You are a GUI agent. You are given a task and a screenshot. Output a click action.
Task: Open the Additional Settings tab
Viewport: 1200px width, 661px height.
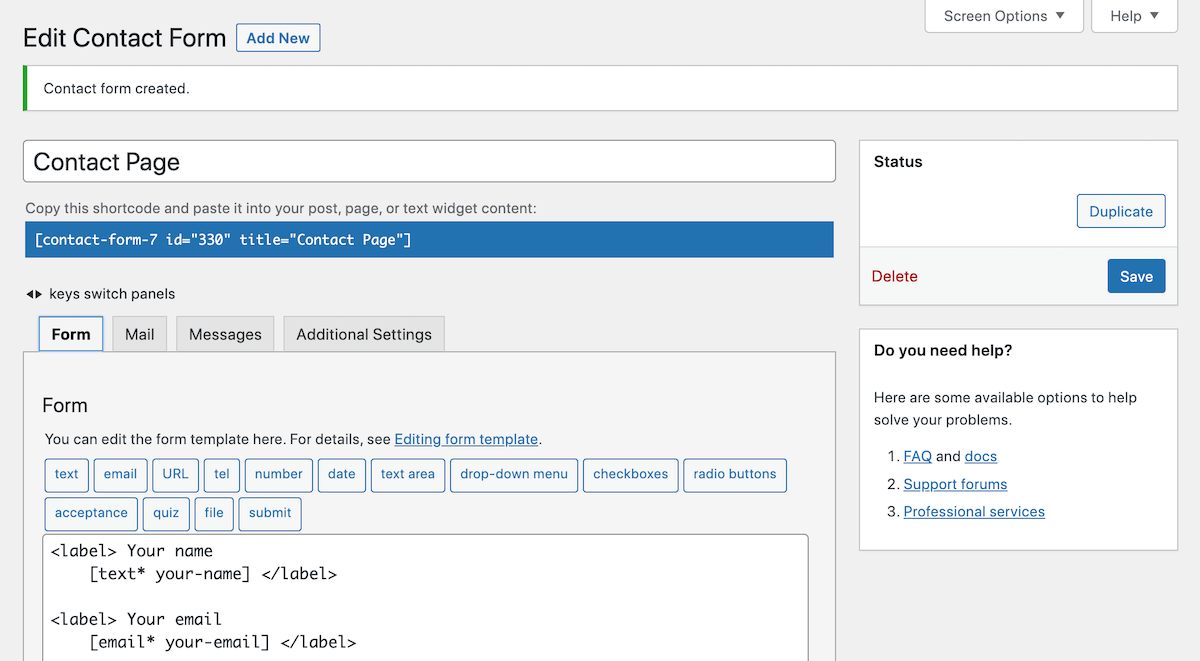(364, 334)
